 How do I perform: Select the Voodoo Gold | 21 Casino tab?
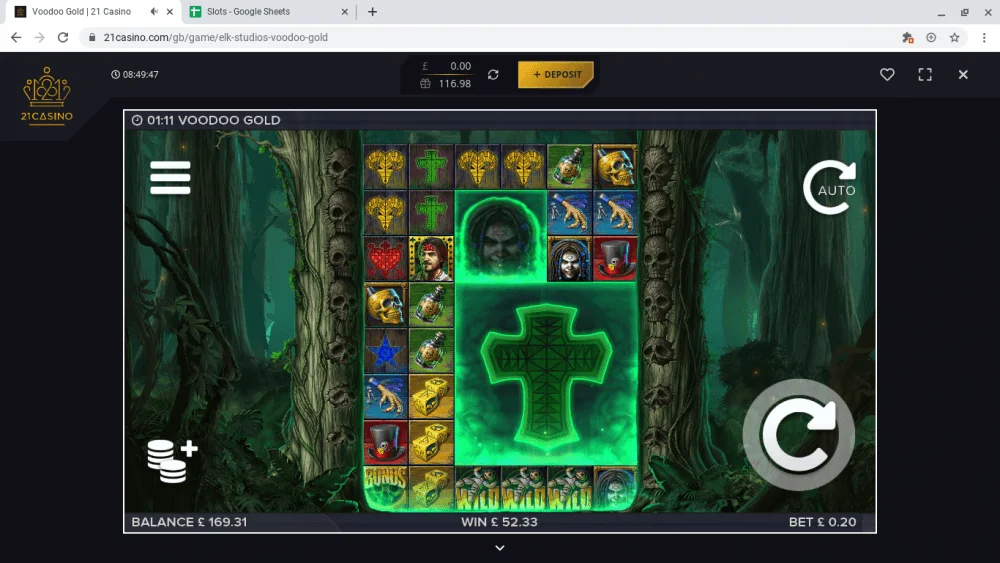tap(82, 11)
